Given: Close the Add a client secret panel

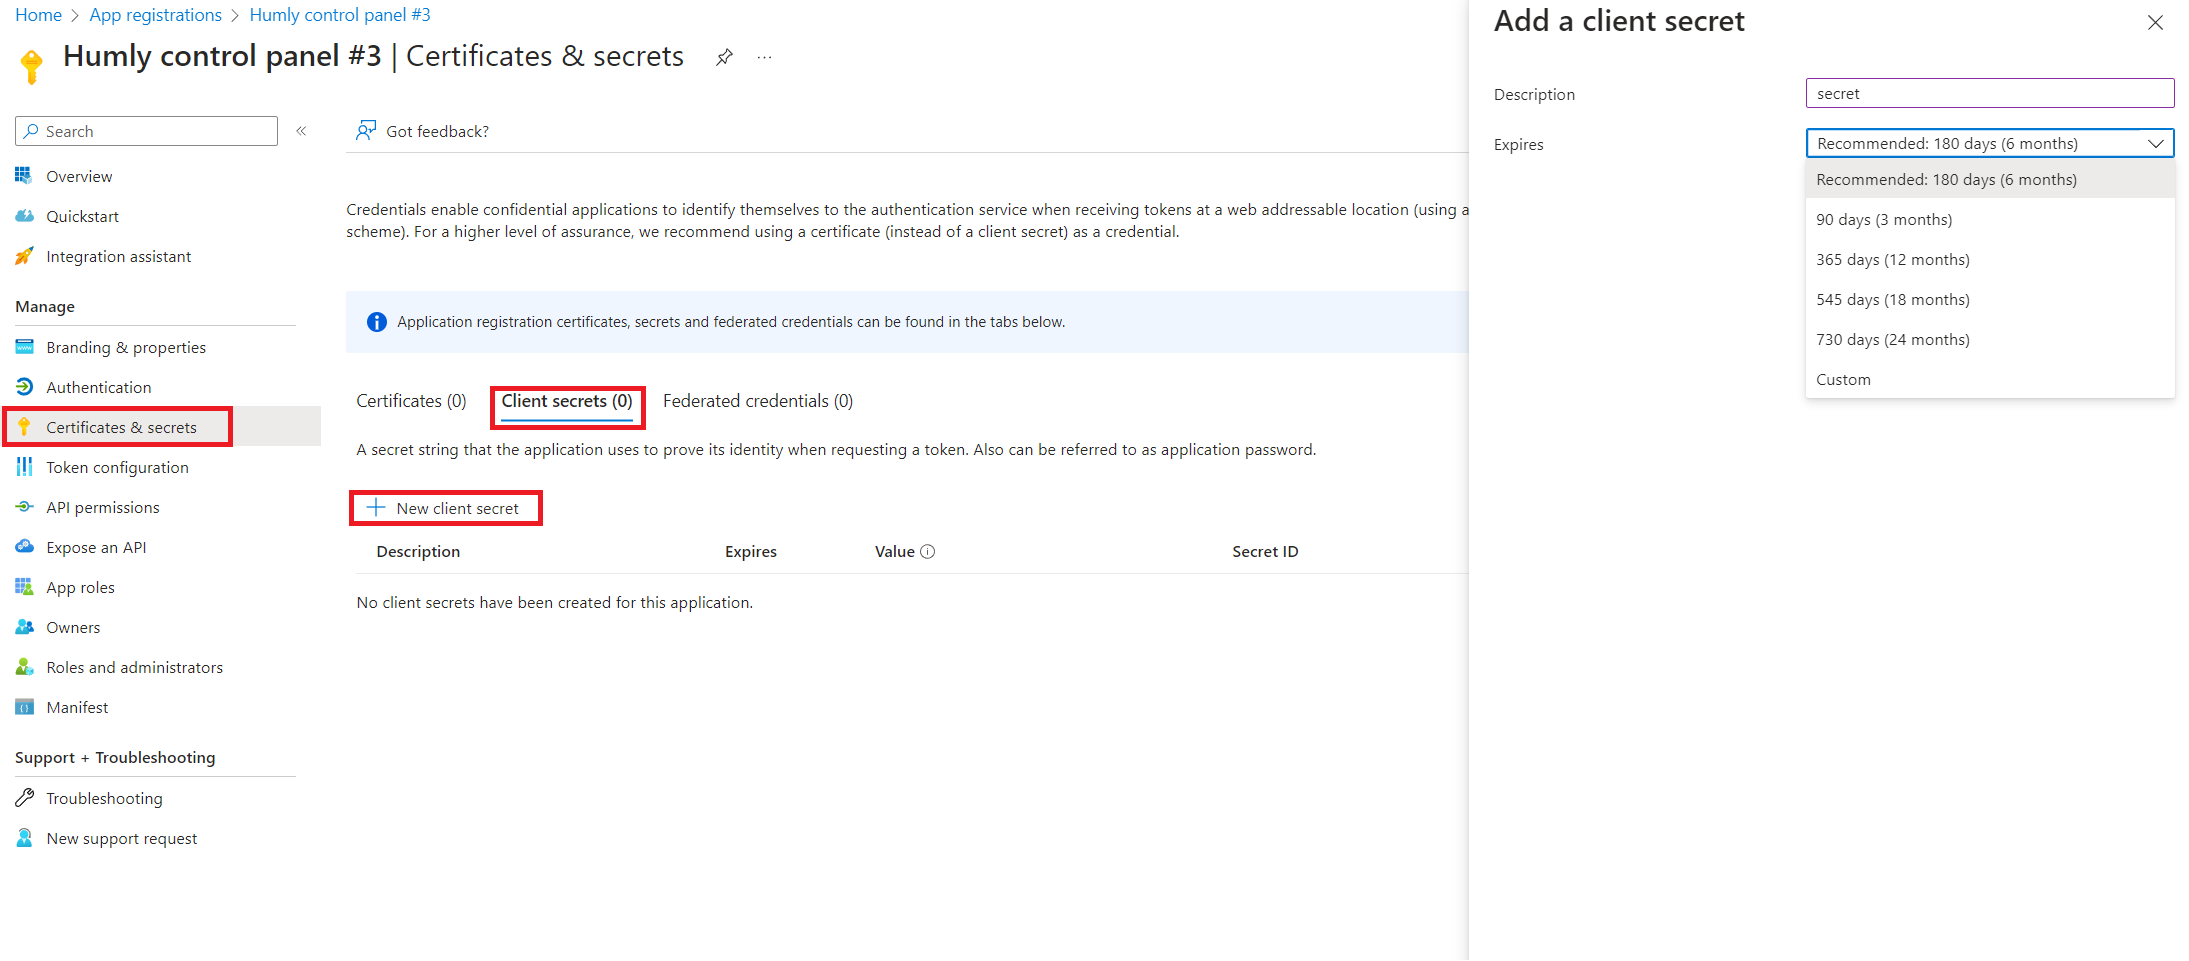Looking at the screenshot, I should coord(2155,22).
